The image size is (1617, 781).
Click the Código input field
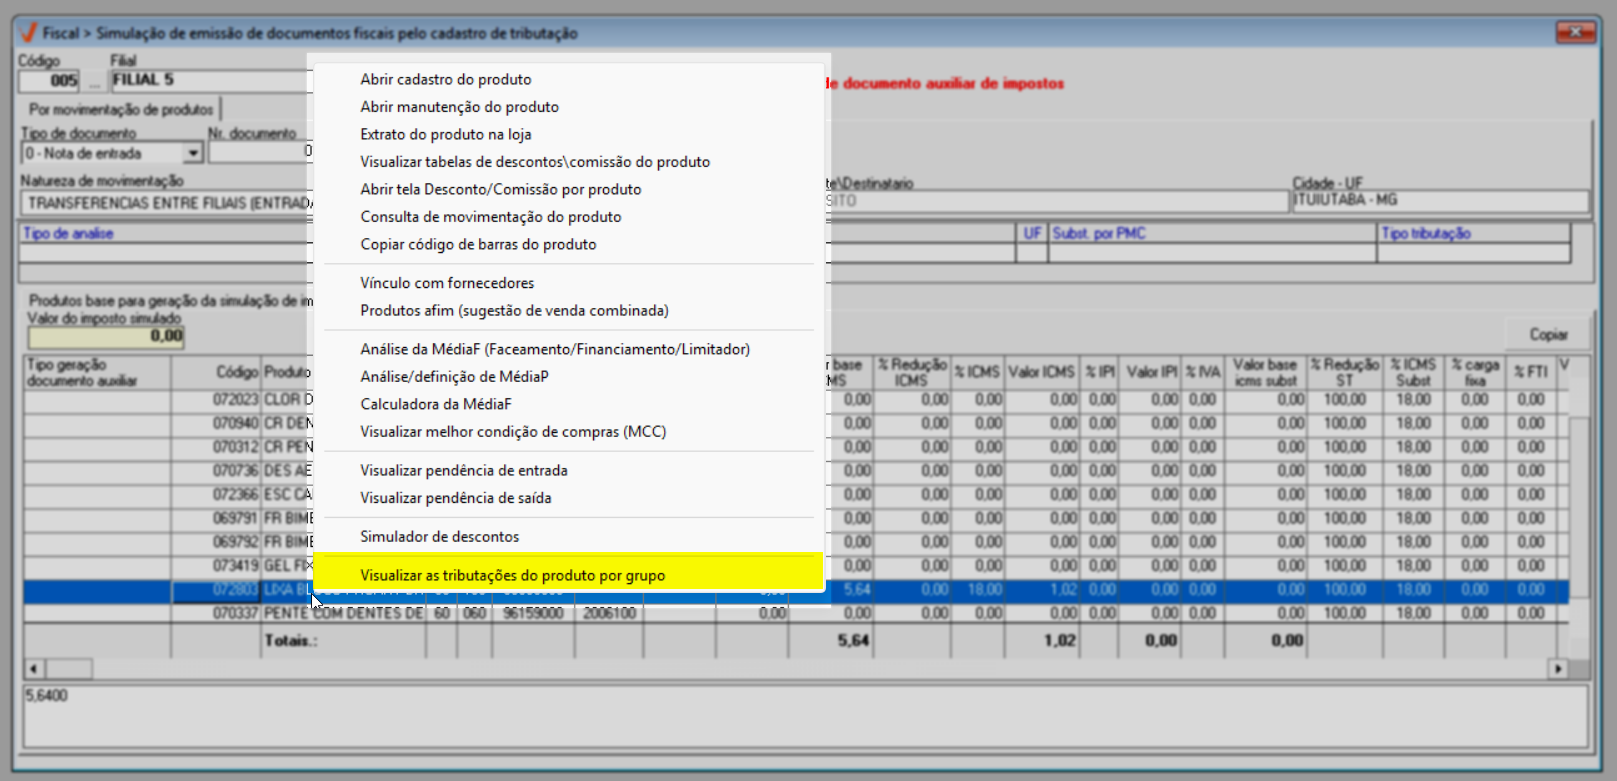(x=49, y=81)
